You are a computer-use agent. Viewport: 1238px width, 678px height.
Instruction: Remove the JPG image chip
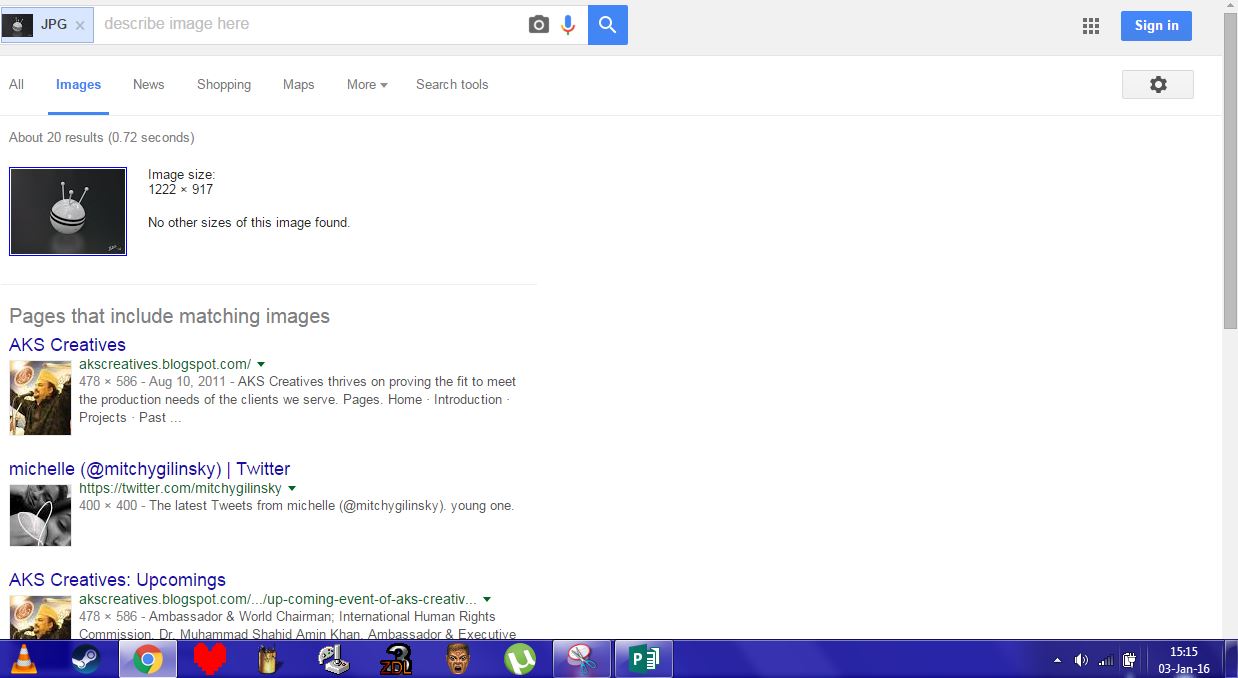80,25
